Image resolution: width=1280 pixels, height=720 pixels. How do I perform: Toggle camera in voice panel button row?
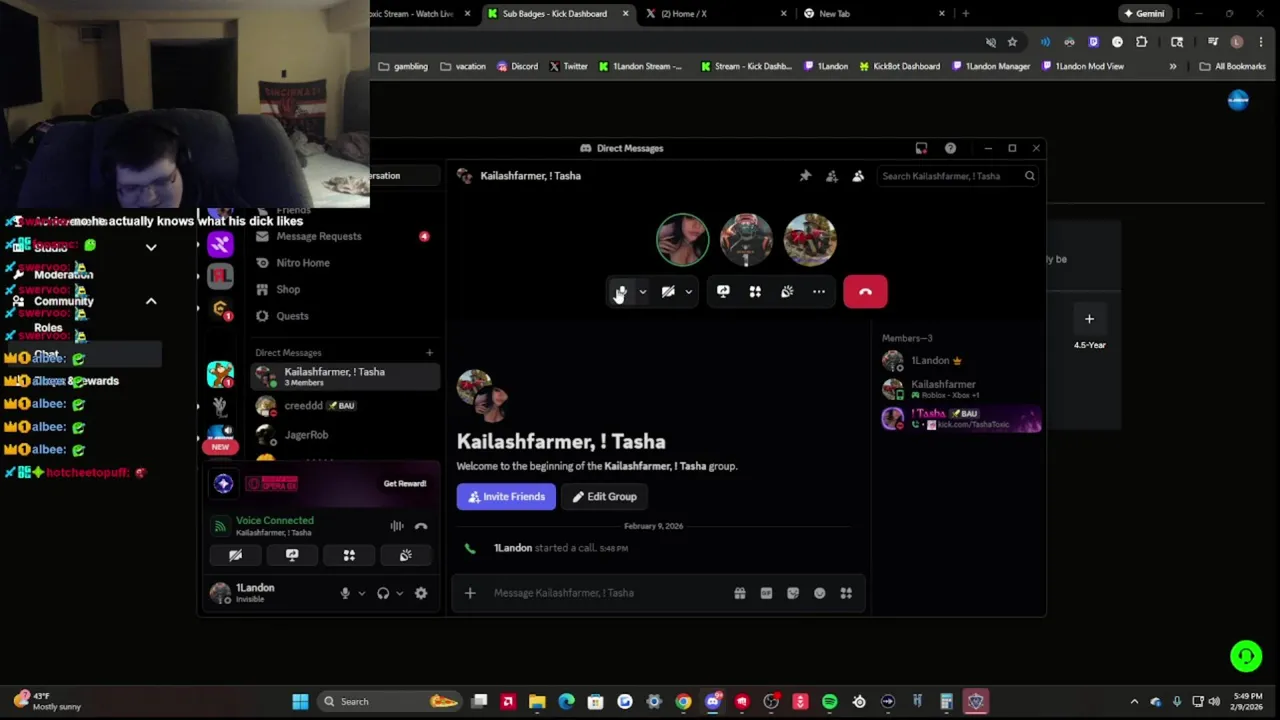235,555
